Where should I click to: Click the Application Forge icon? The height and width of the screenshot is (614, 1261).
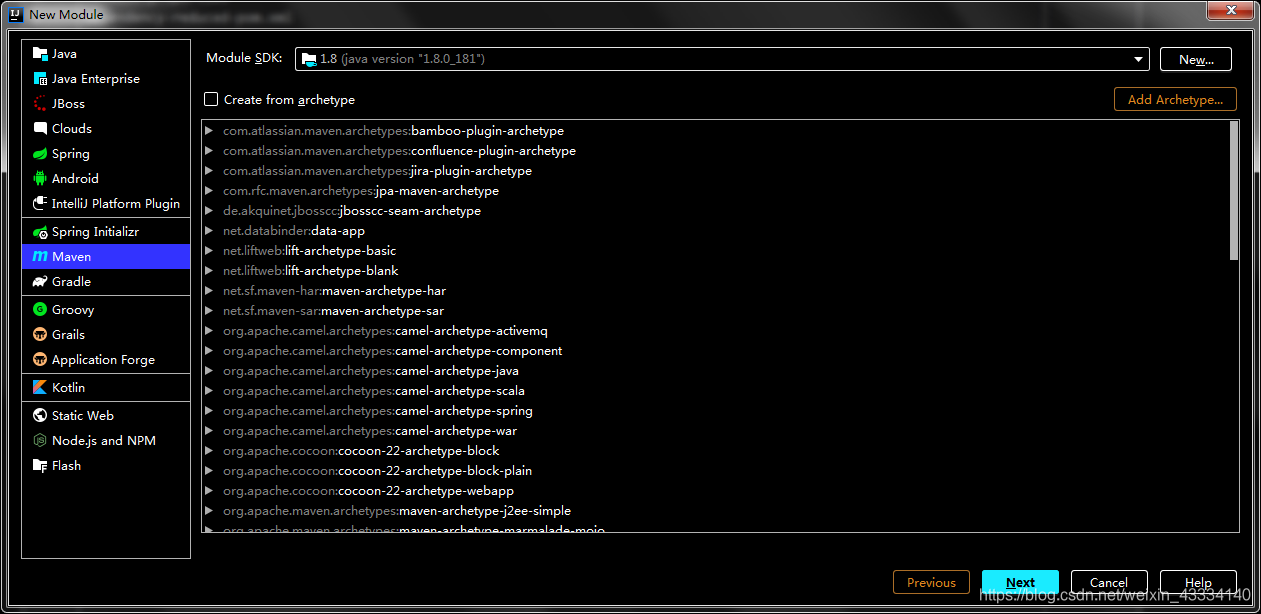point(40,360)
